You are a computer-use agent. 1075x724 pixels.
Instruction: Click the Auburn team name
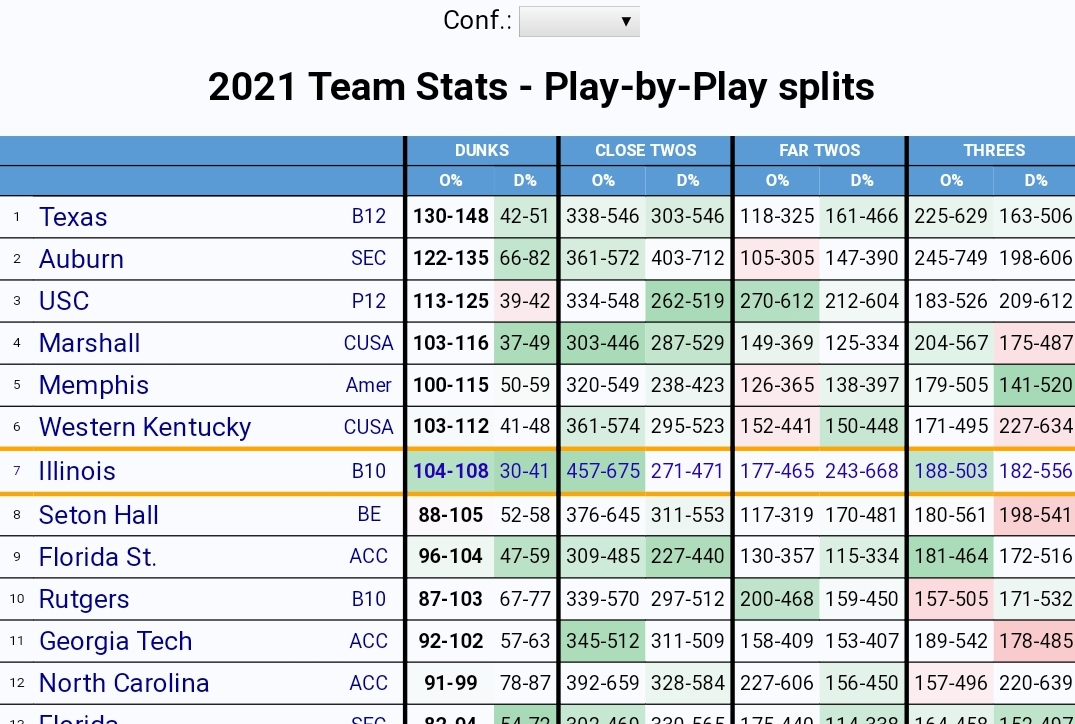81,259
